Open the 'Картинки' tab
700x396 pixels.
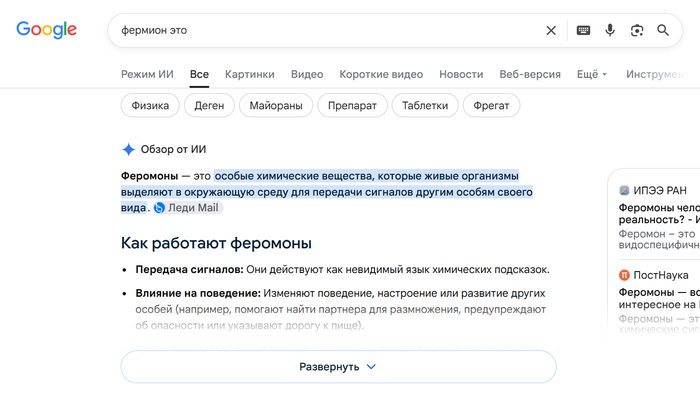click(250, 74)
